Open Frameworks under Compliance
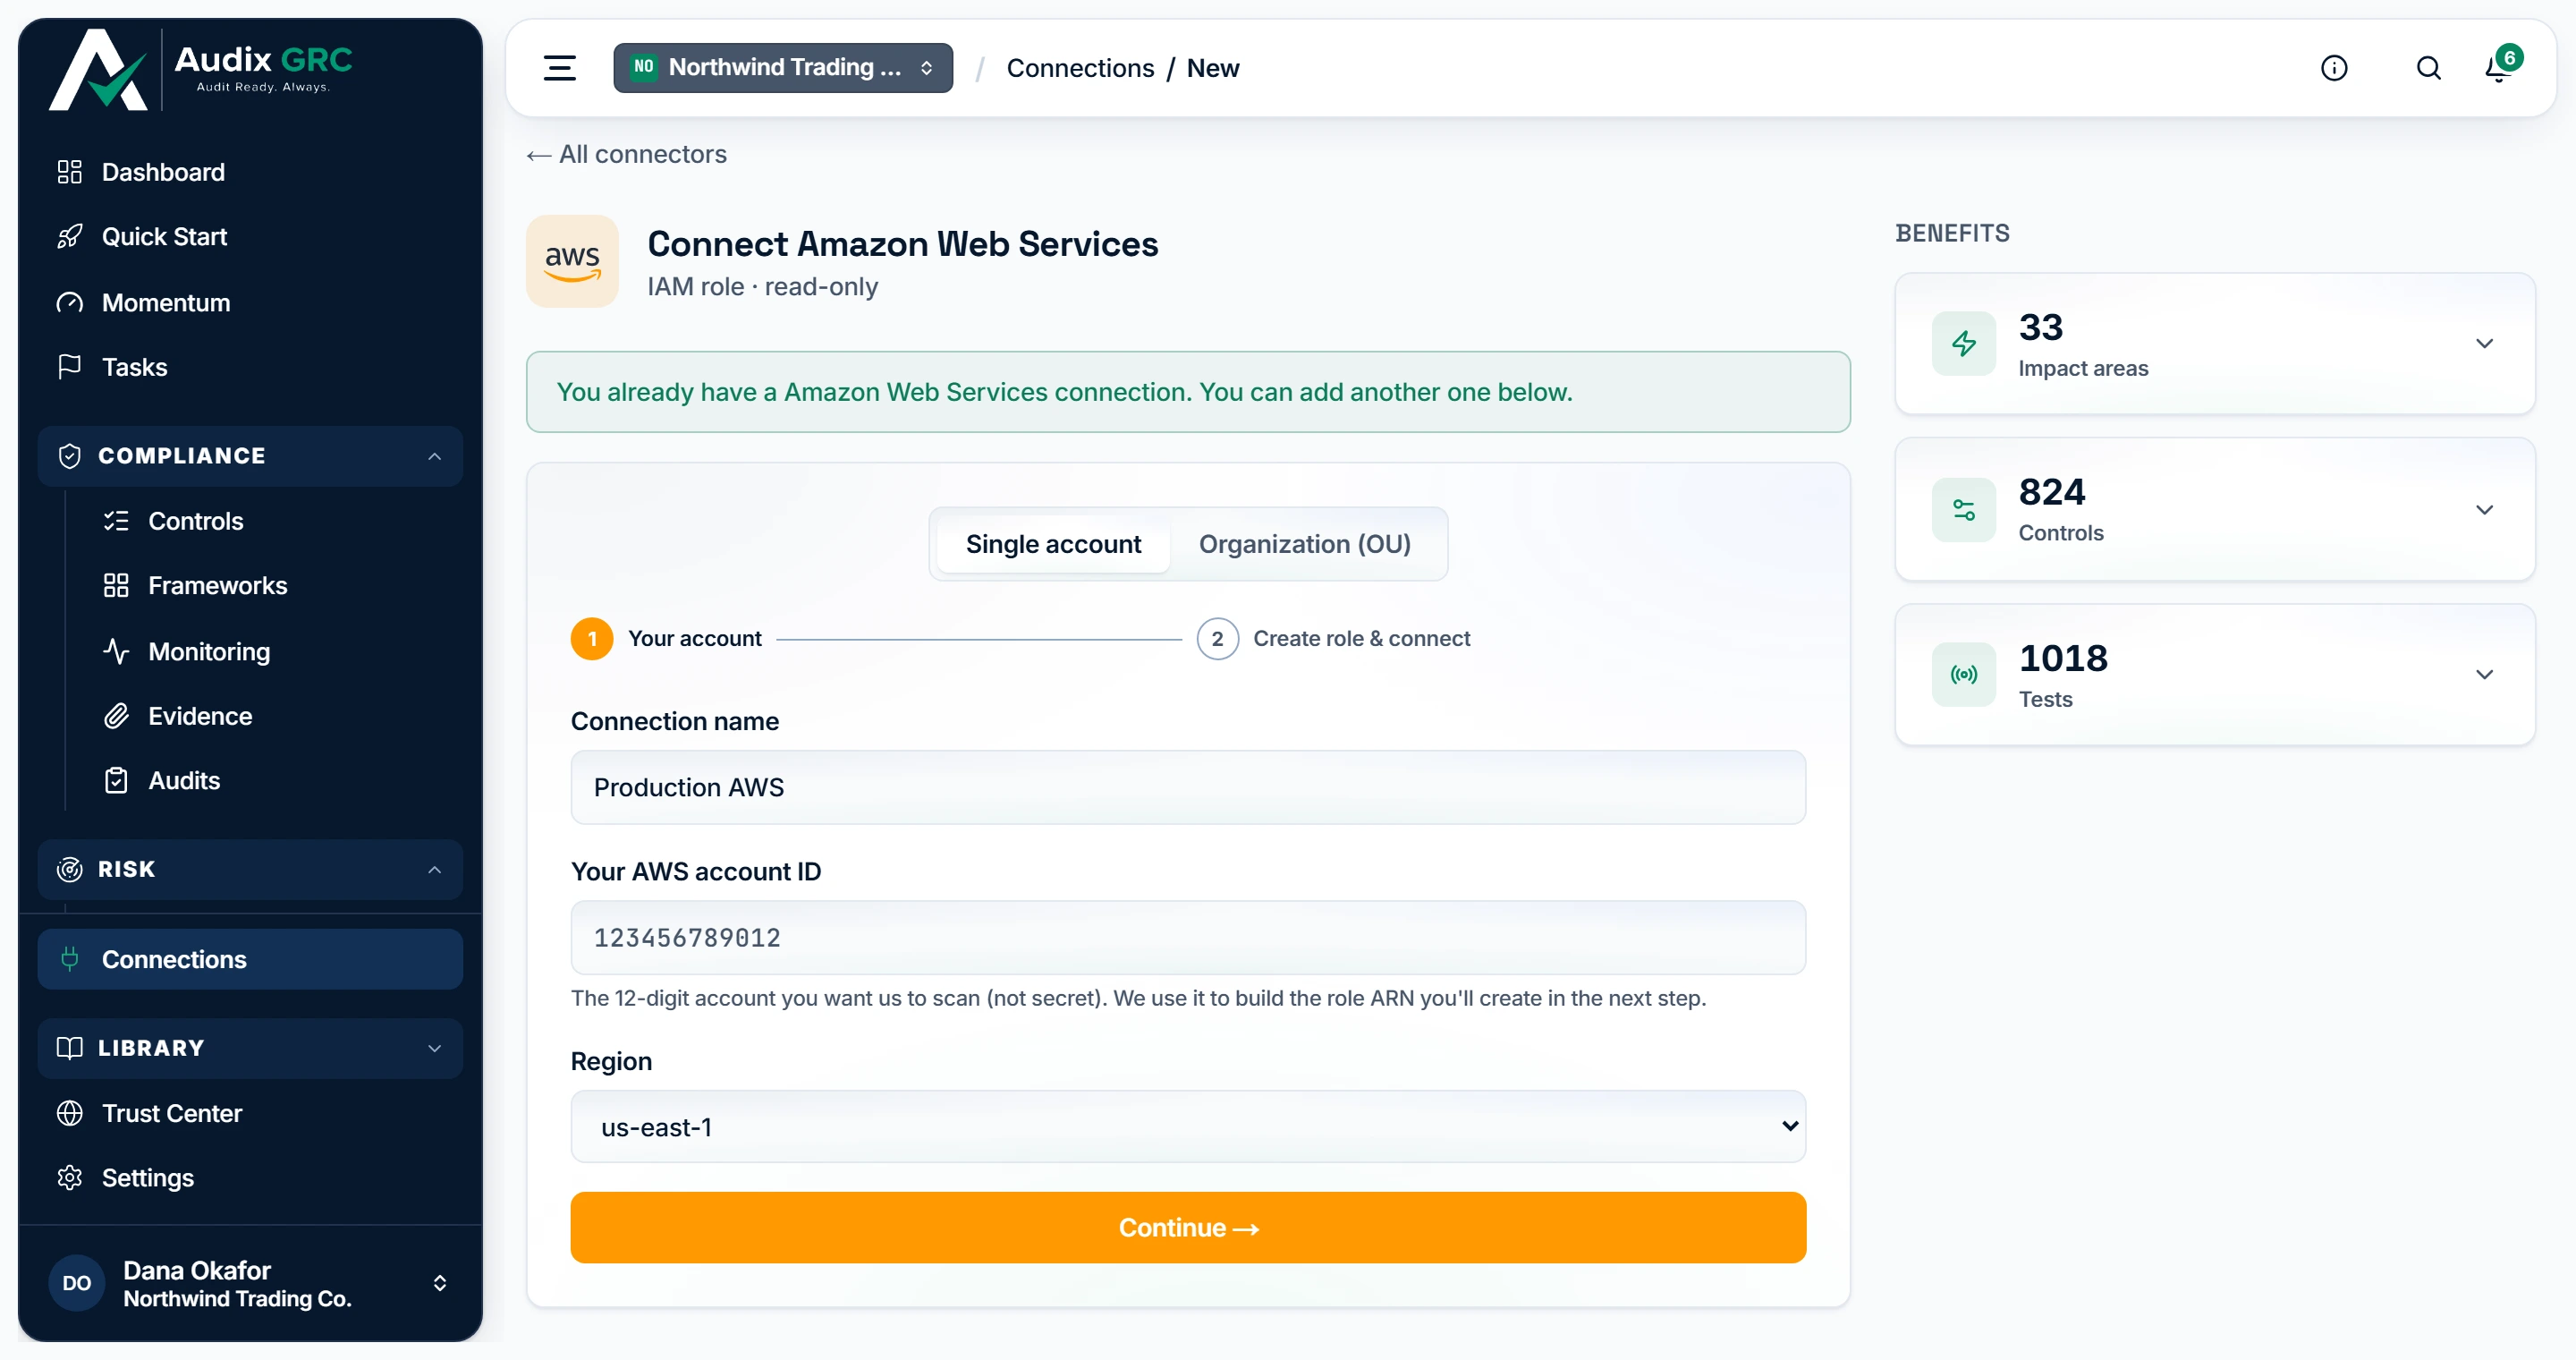This screenshot has width=2576, height=1360. (x=218, y=586)
